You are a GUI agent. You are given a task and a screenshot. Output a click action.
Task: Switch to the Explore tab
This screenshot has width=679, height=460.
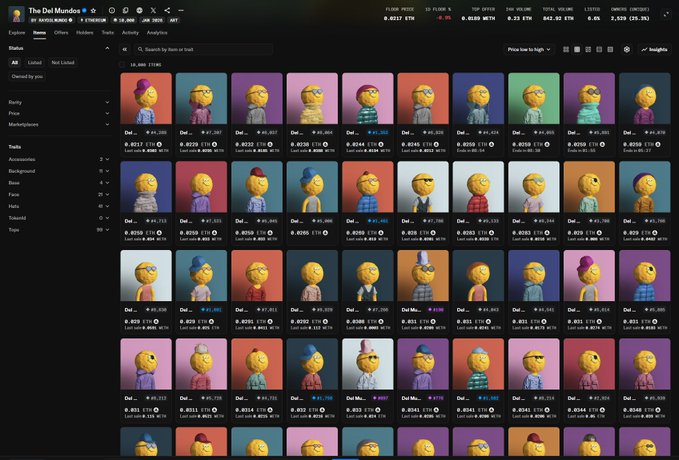17,32
